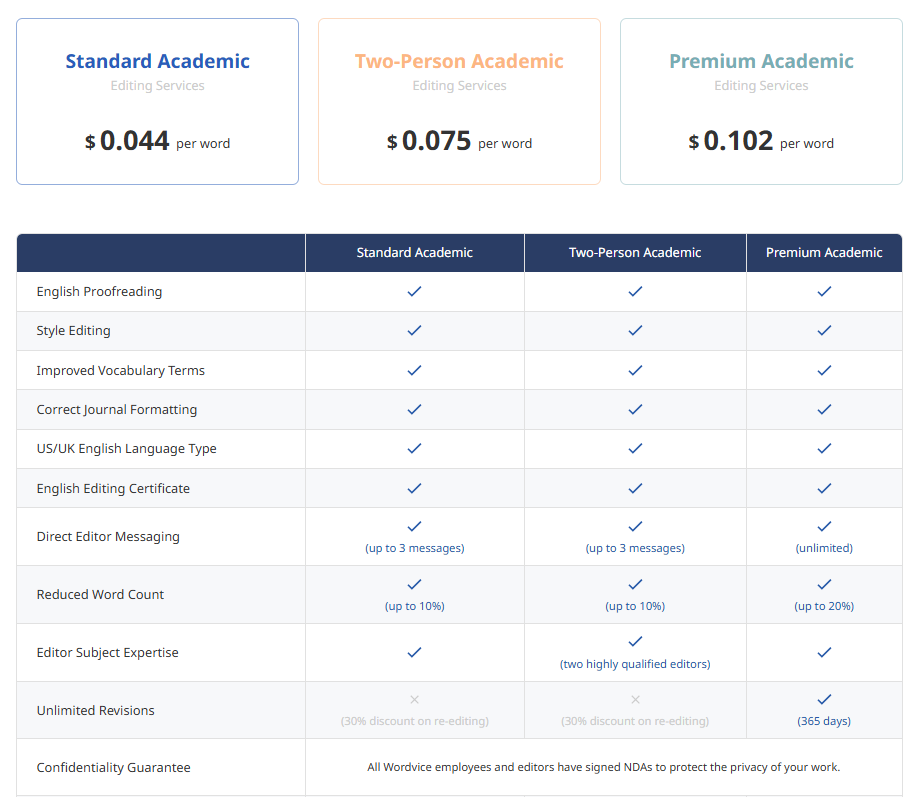The image size is (919, 797).
Task: Click the $0.102 per word price
Action: coord(761,142)
